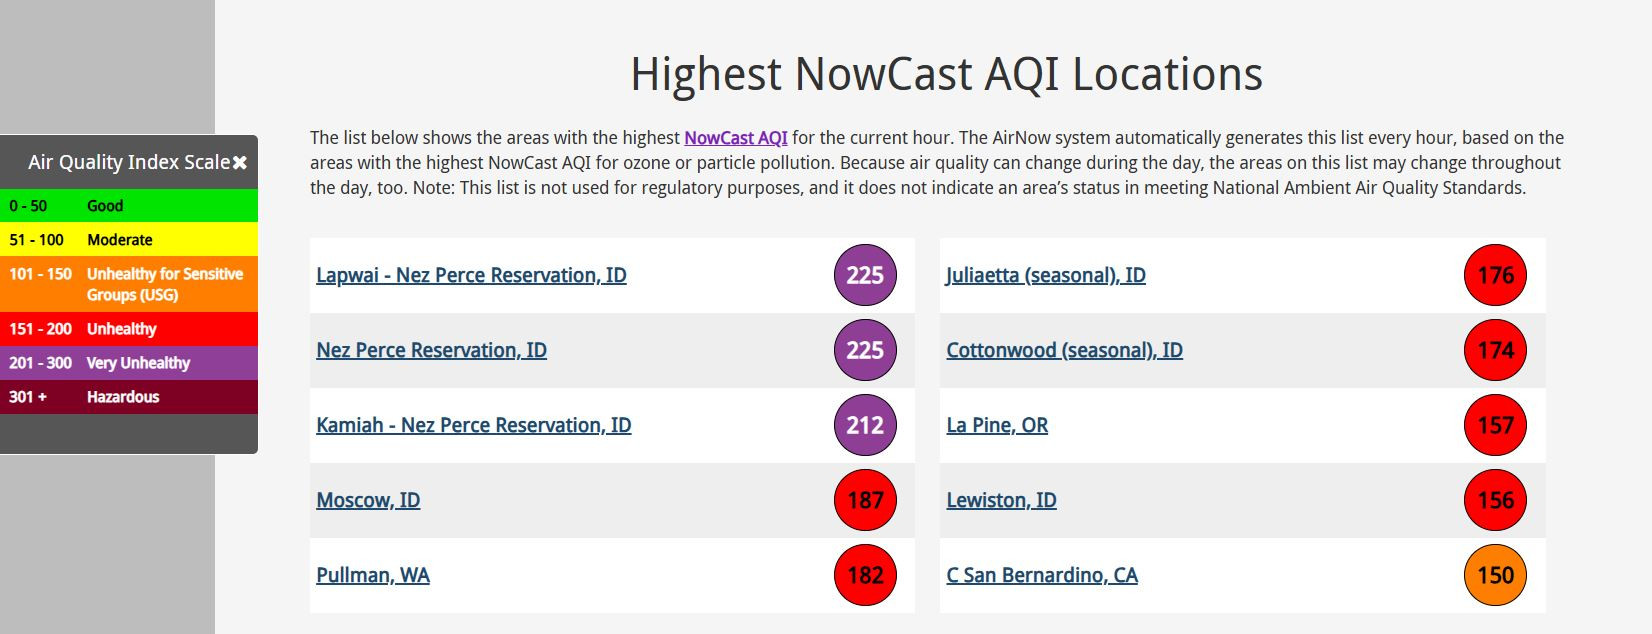The height and width of the screenshot is (634, 1652).
Task: Click Cottonwood (seasonal), ID link
Action: (1064, 350)
